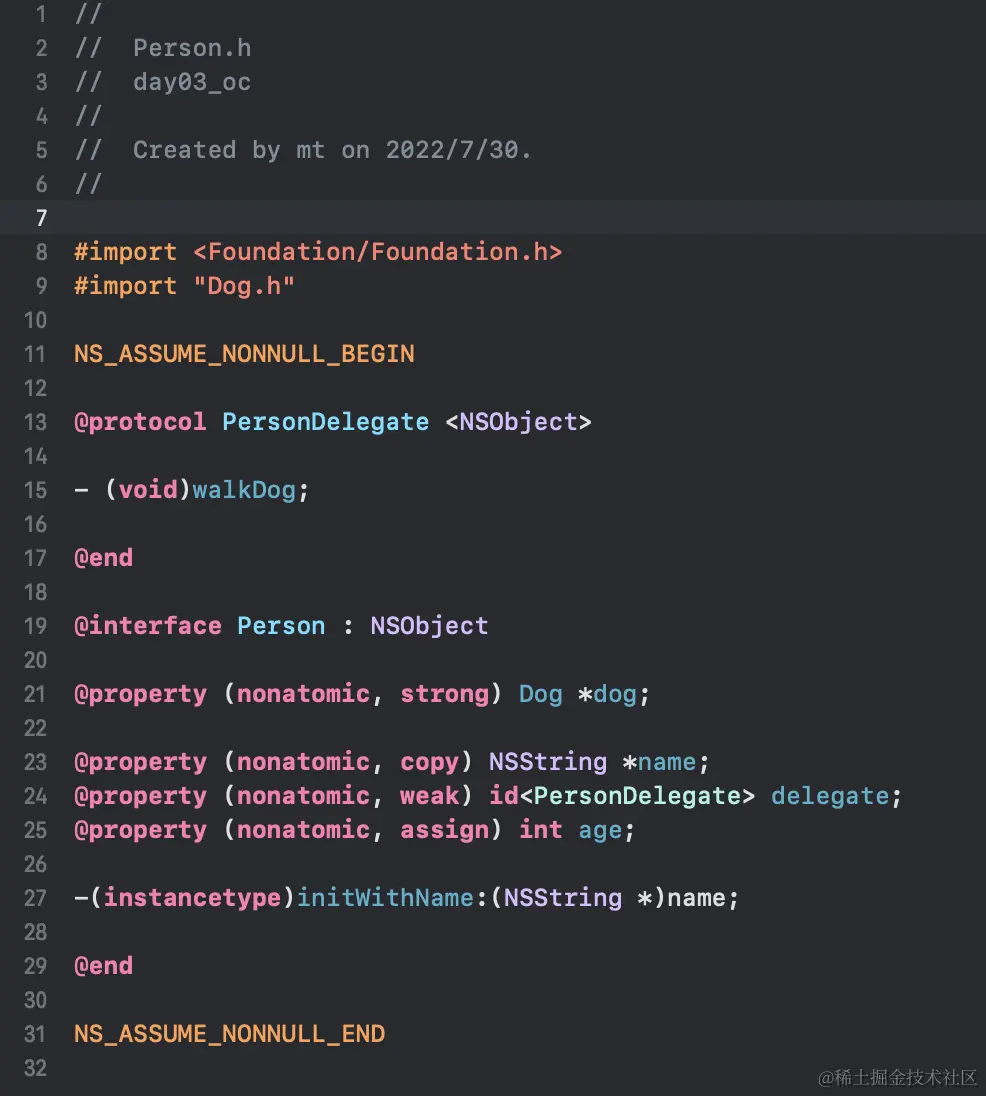Click the day03_oc project name comment
This screenshot has width=986, height=1096.
[192, 82]
